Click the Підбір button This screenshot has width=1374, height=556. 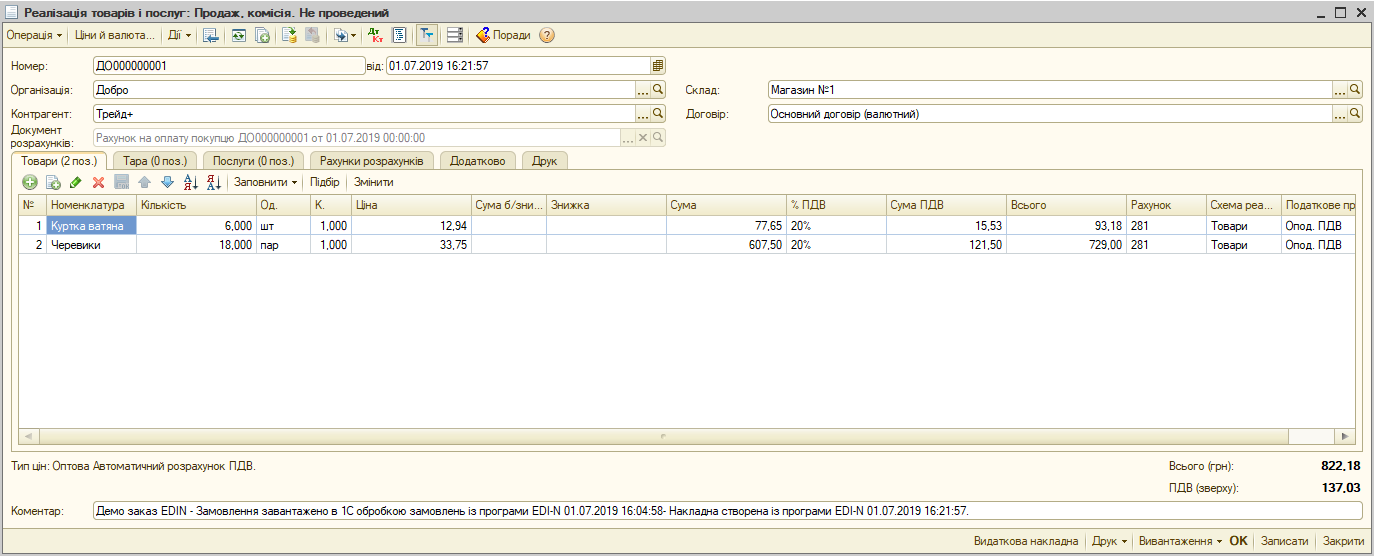coord(325,182)
